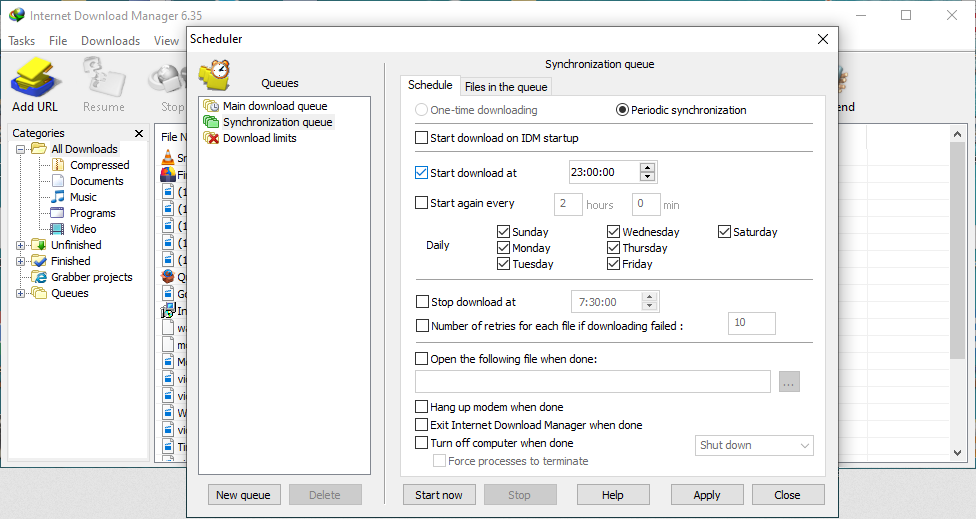The image size is (976, 519).
Task: Click the Music category icon
Action: (58, 197)
